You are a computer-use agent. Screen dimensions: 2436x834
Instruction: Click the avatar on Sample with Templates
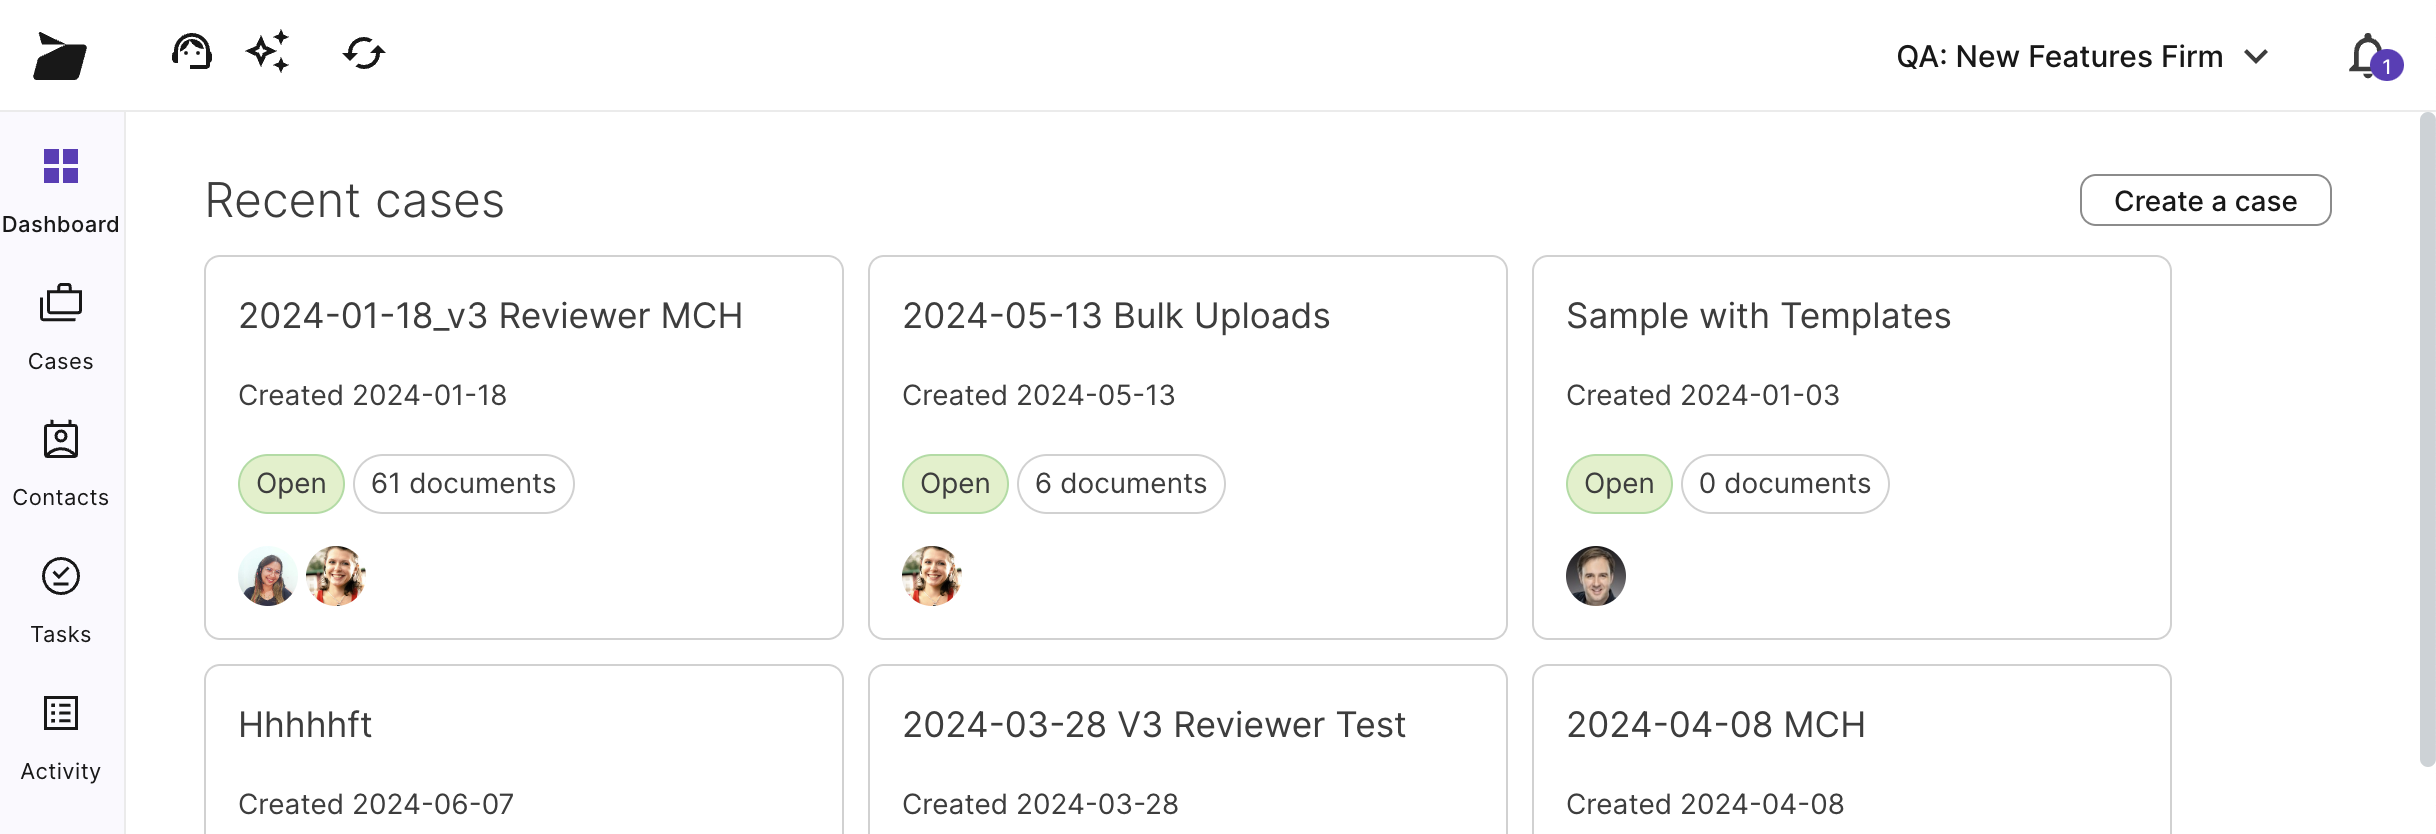1595,576
